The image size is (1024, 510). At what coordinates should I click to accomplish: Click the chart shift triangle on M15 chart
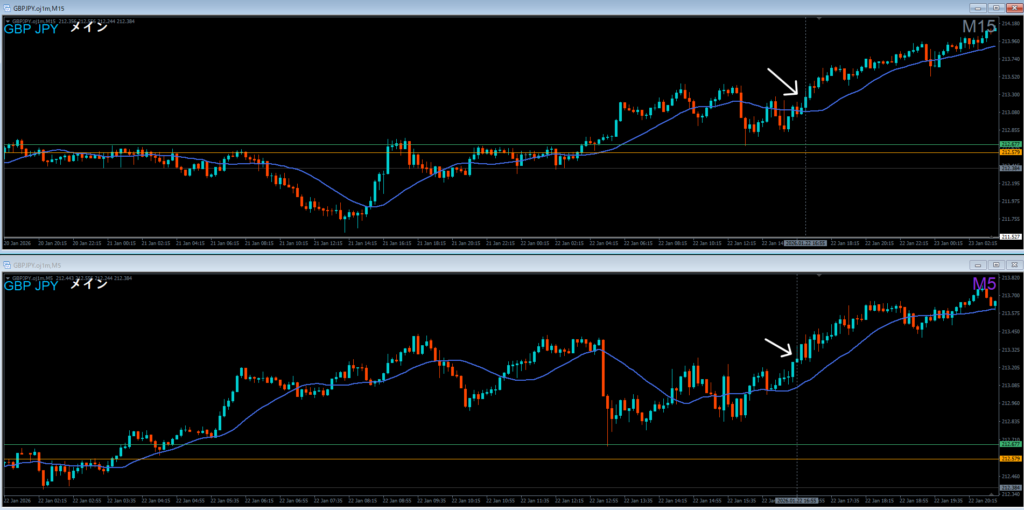[x=820, y=19]
